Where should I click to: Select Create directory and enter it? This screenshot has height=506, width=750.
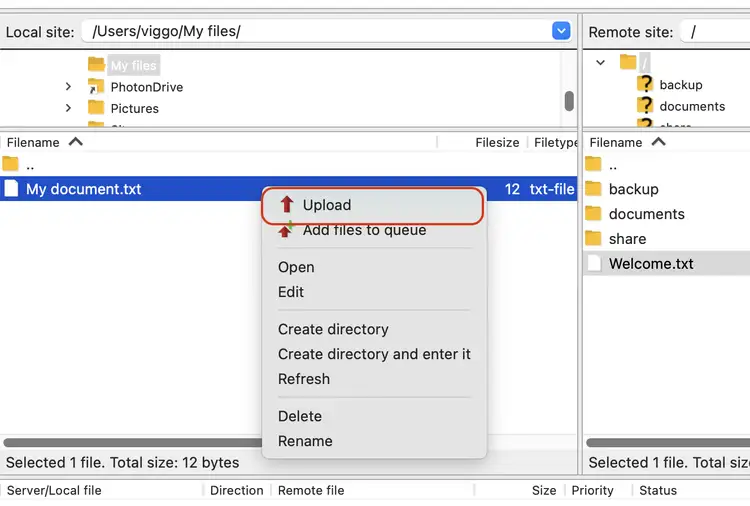pos(374,354)
